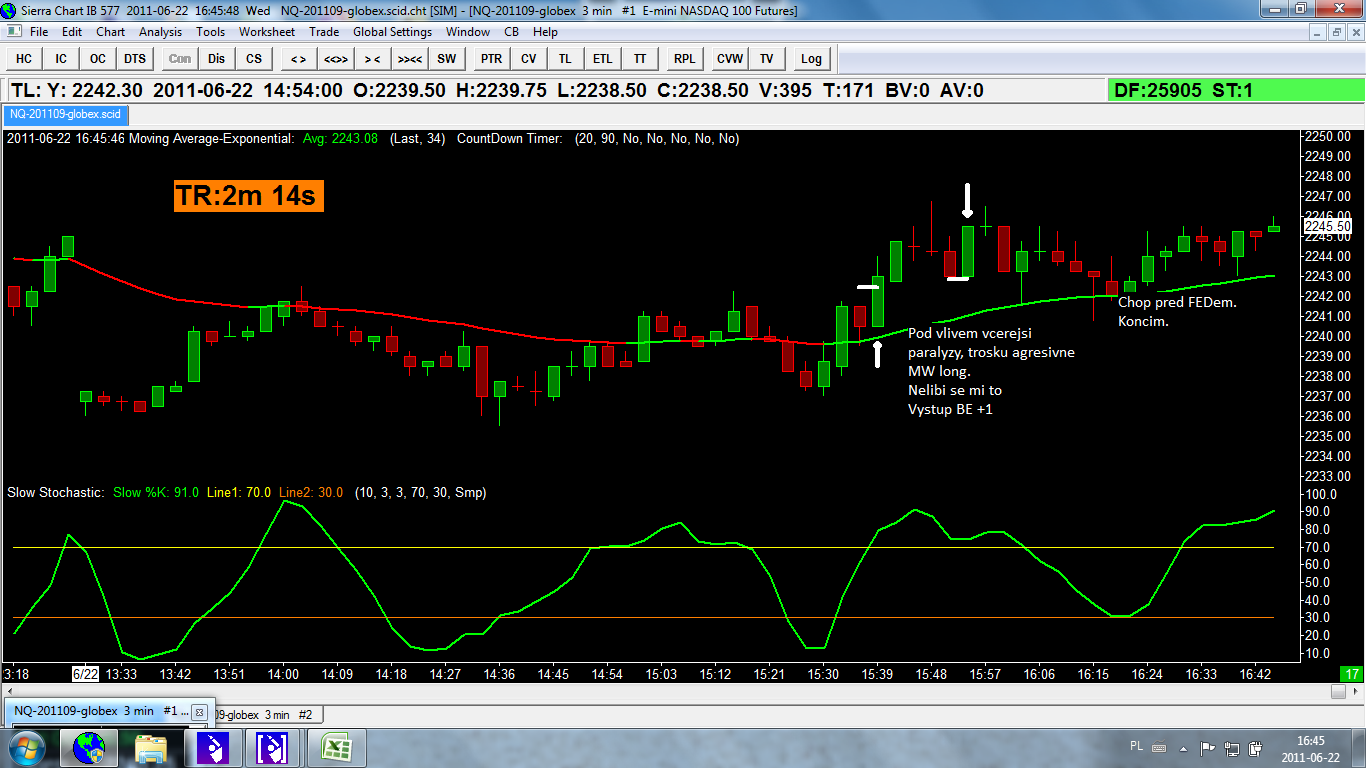
Task: Click the keyboard icon in system tray
Action: [x=1161, y=746]
